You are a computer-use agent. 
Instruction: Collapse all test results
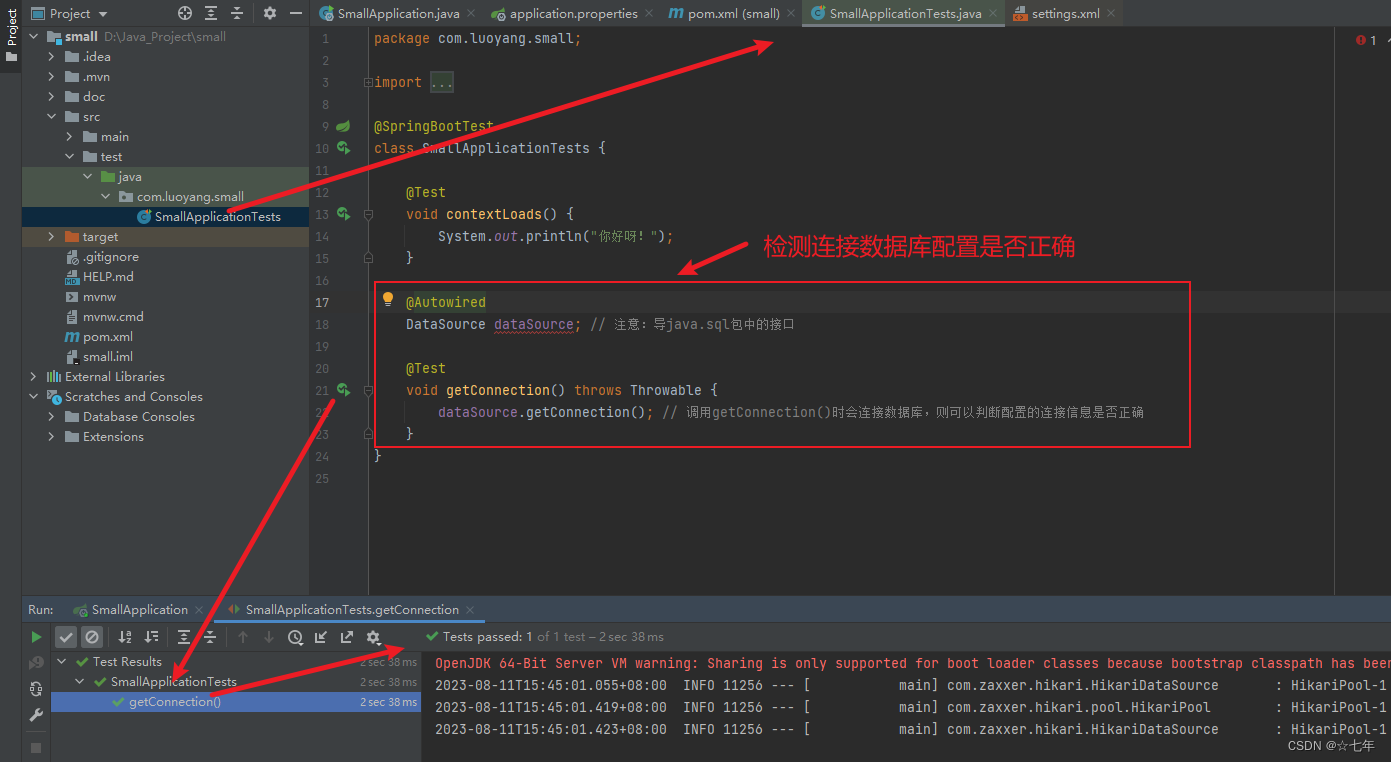click(210, 637)
